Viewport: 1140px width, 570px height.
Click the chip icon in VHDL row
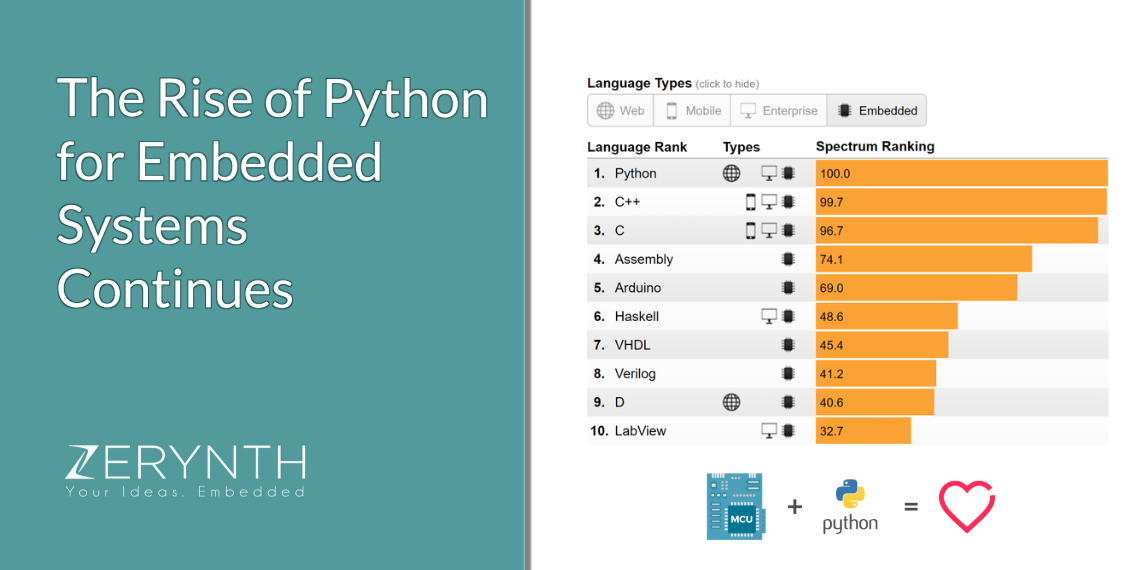[787, 345]
